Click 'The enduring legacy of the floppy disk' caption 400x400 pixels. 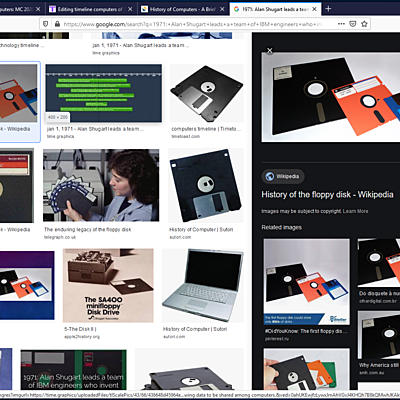point(88,230)
